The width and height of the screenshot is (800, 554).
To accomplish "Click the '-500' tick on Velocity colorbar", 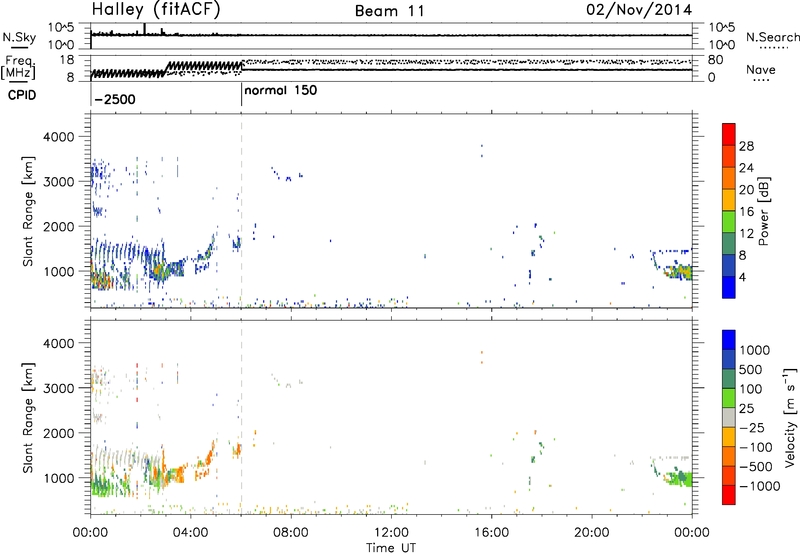I will [756, 466].
